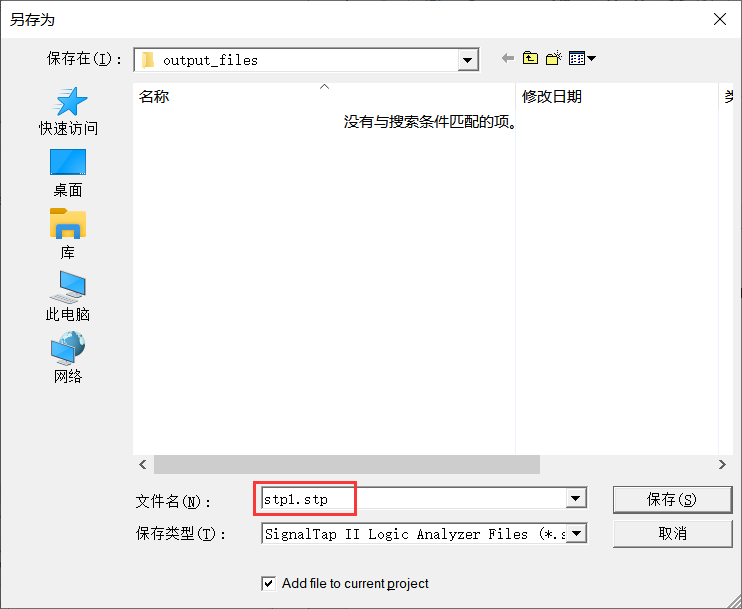The height and width of the screenshot is (609, 742).
Task: Click the horizontal scrollbar thumb
Action: [347, 465]
